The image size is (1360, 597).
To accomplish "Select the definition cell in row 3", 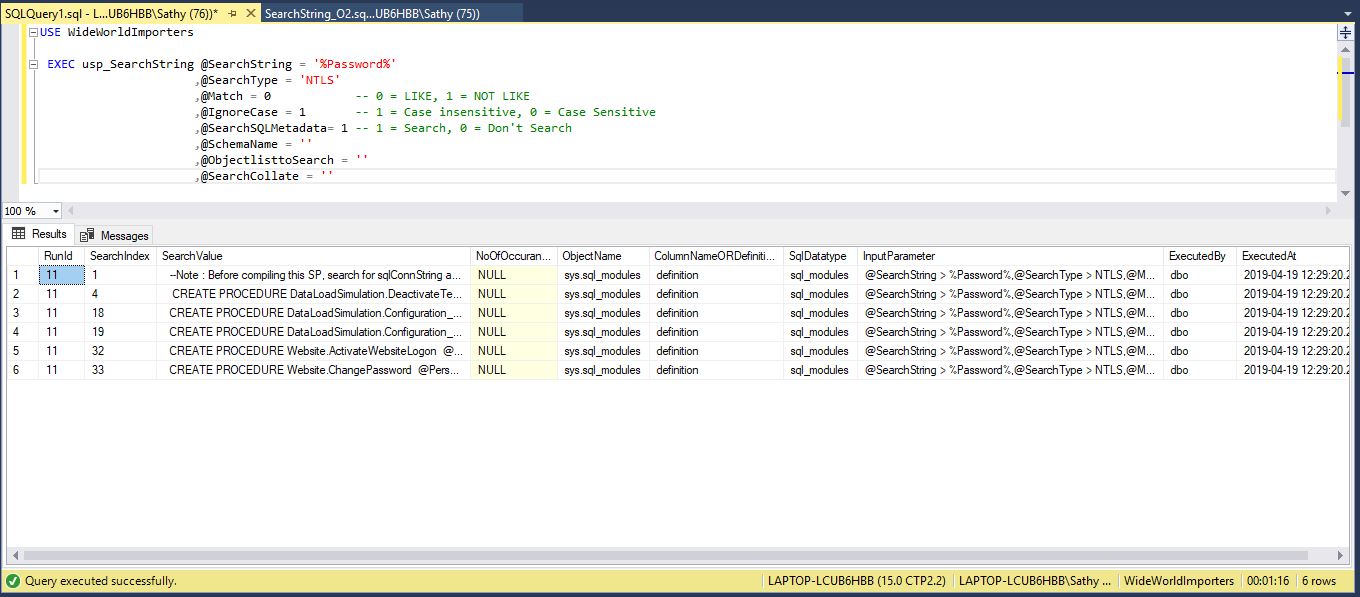I will click(x=716, y=313).
